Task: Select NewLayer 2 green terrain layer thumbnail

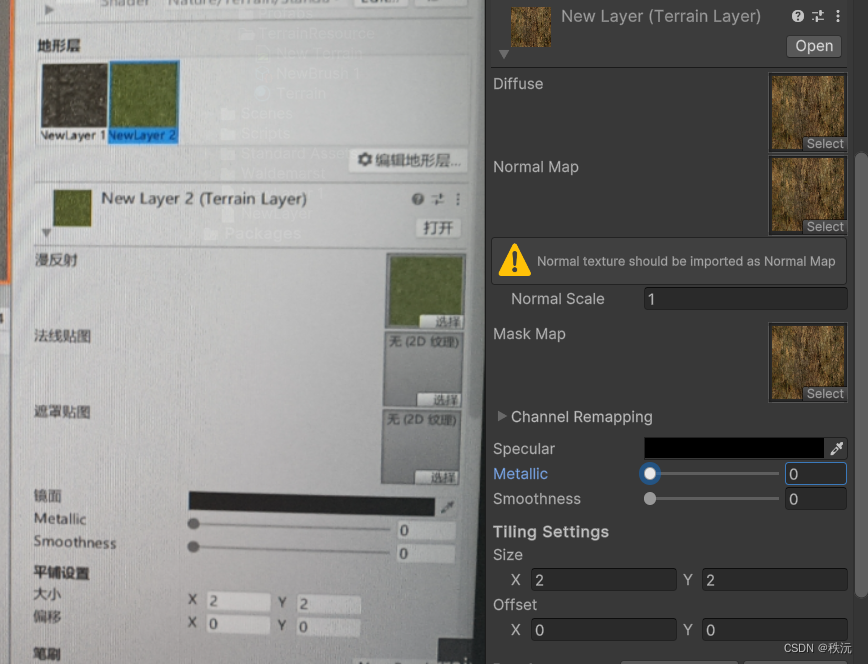Action: (144, 95)
